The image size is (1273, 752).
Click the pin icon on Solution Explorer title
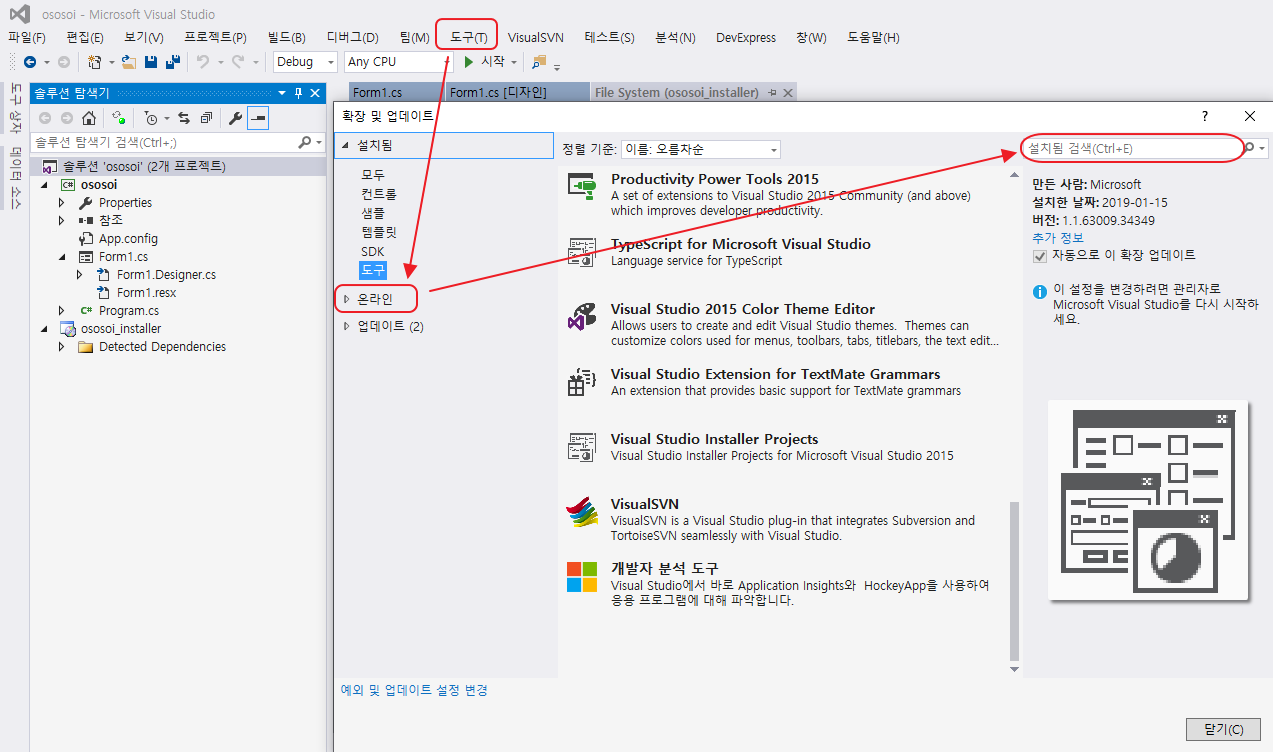click(298, 93)
